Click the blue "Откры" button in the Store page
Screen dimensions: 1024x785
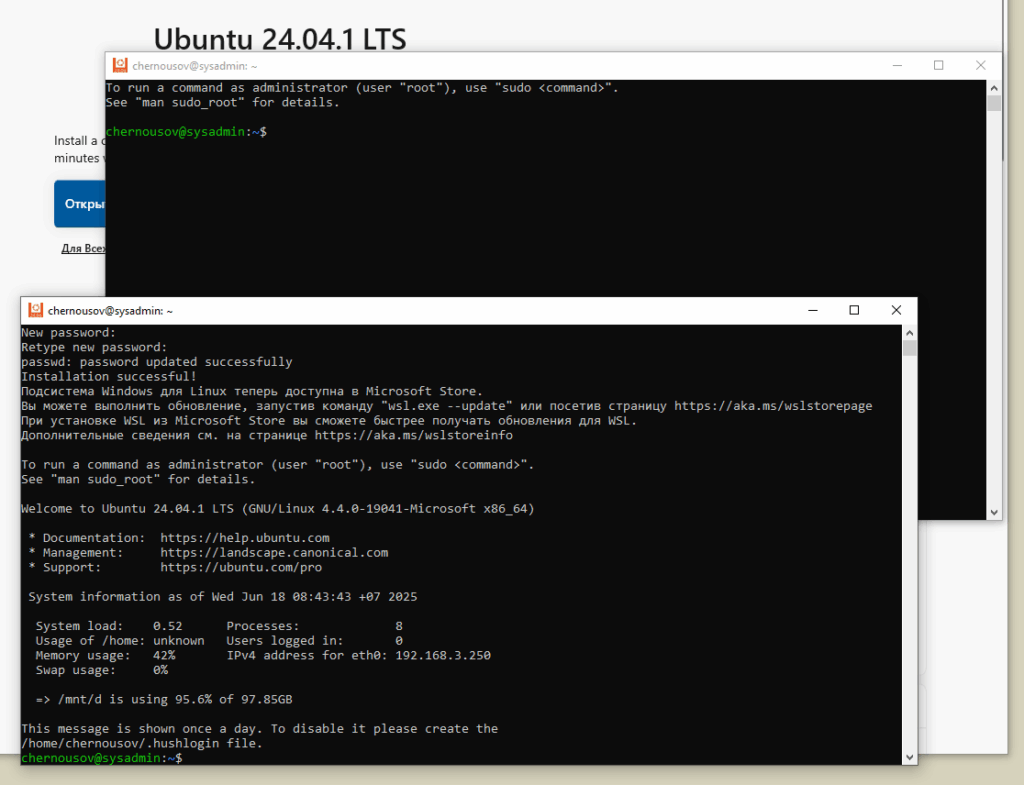tap(82, 204)
